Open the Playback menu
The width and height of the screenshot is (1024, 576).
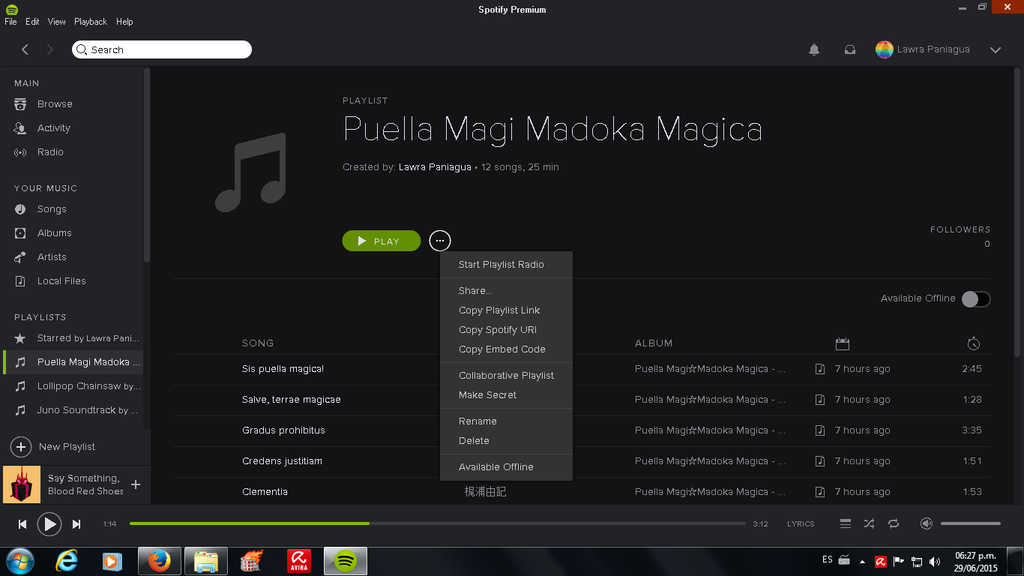click(x=90, y=22)
